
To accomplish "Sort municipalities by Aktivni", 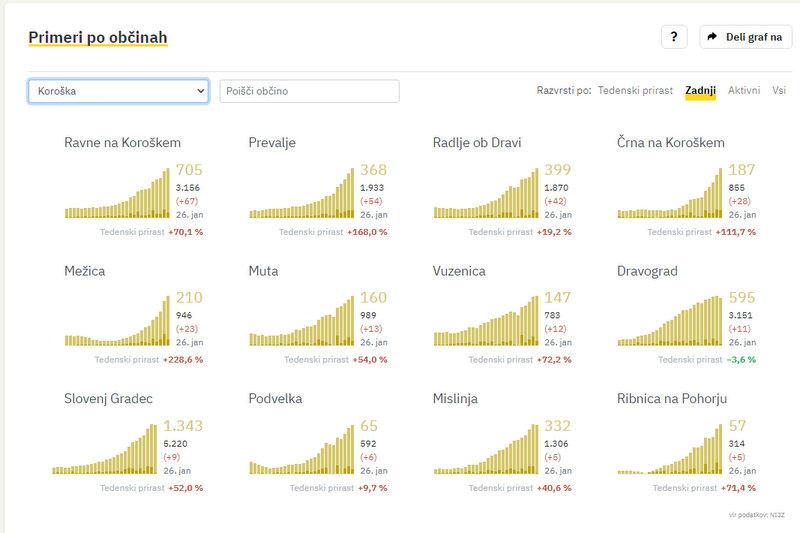I will (x=743, y=91).
